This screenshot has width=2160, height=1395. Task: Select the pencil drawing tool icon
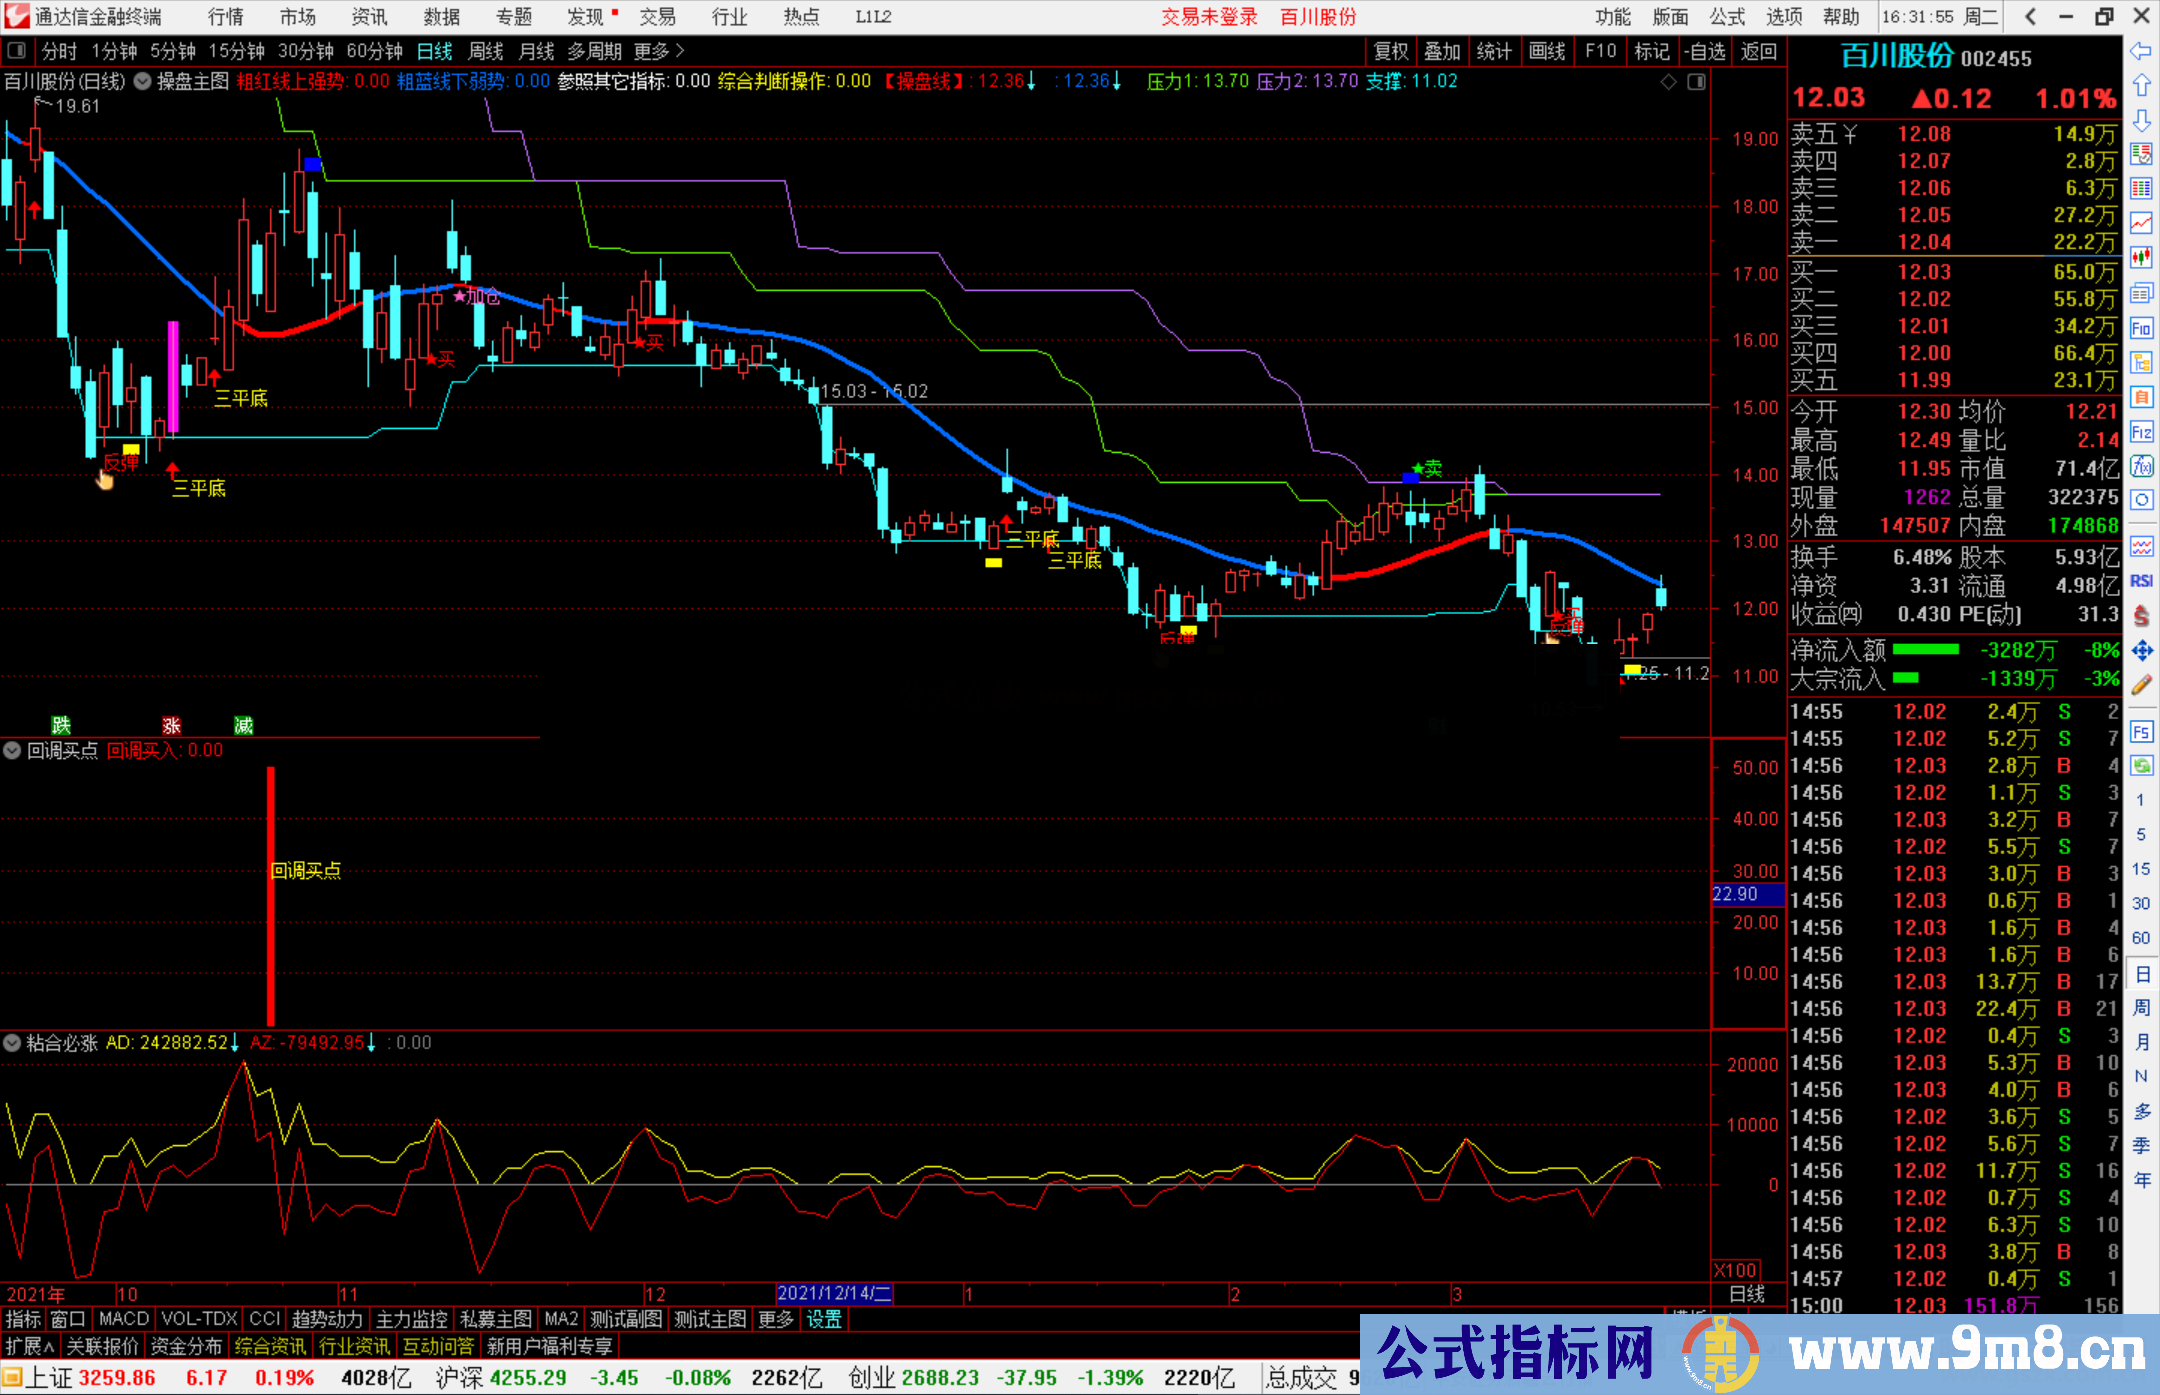click(2141, 685)
